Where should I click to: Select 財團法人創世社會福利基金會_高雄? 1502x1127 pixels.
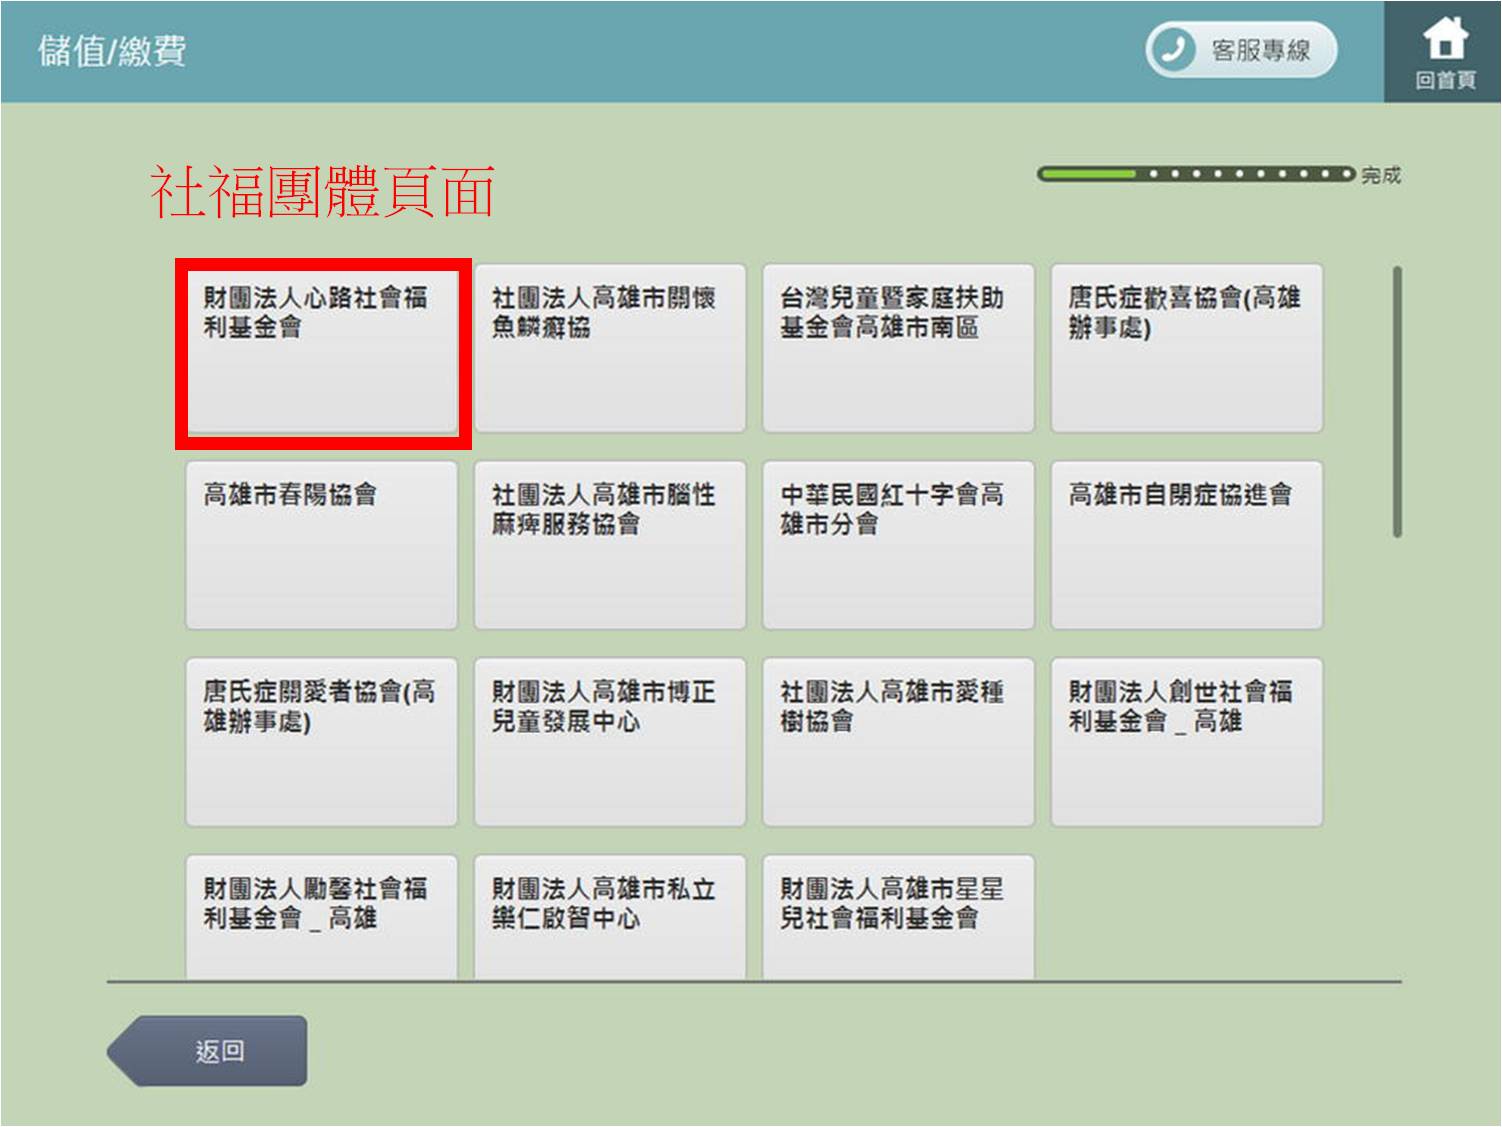[x=1187, y=742]
